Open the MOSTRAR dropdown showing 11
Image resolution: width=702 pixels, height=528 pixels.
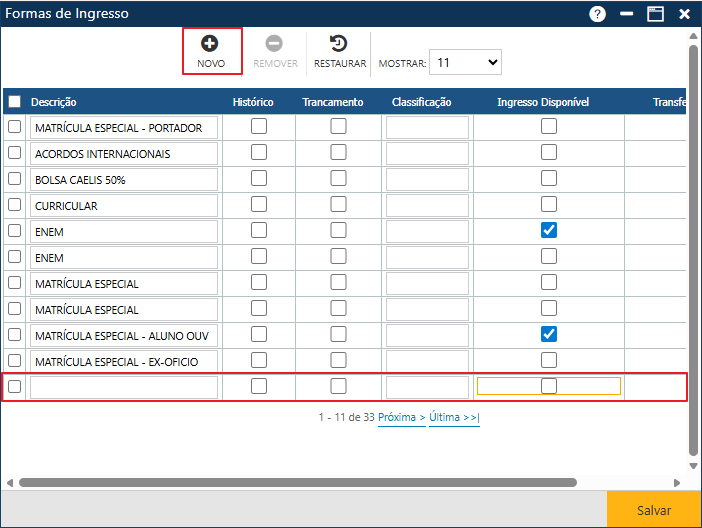pos(465,62)
